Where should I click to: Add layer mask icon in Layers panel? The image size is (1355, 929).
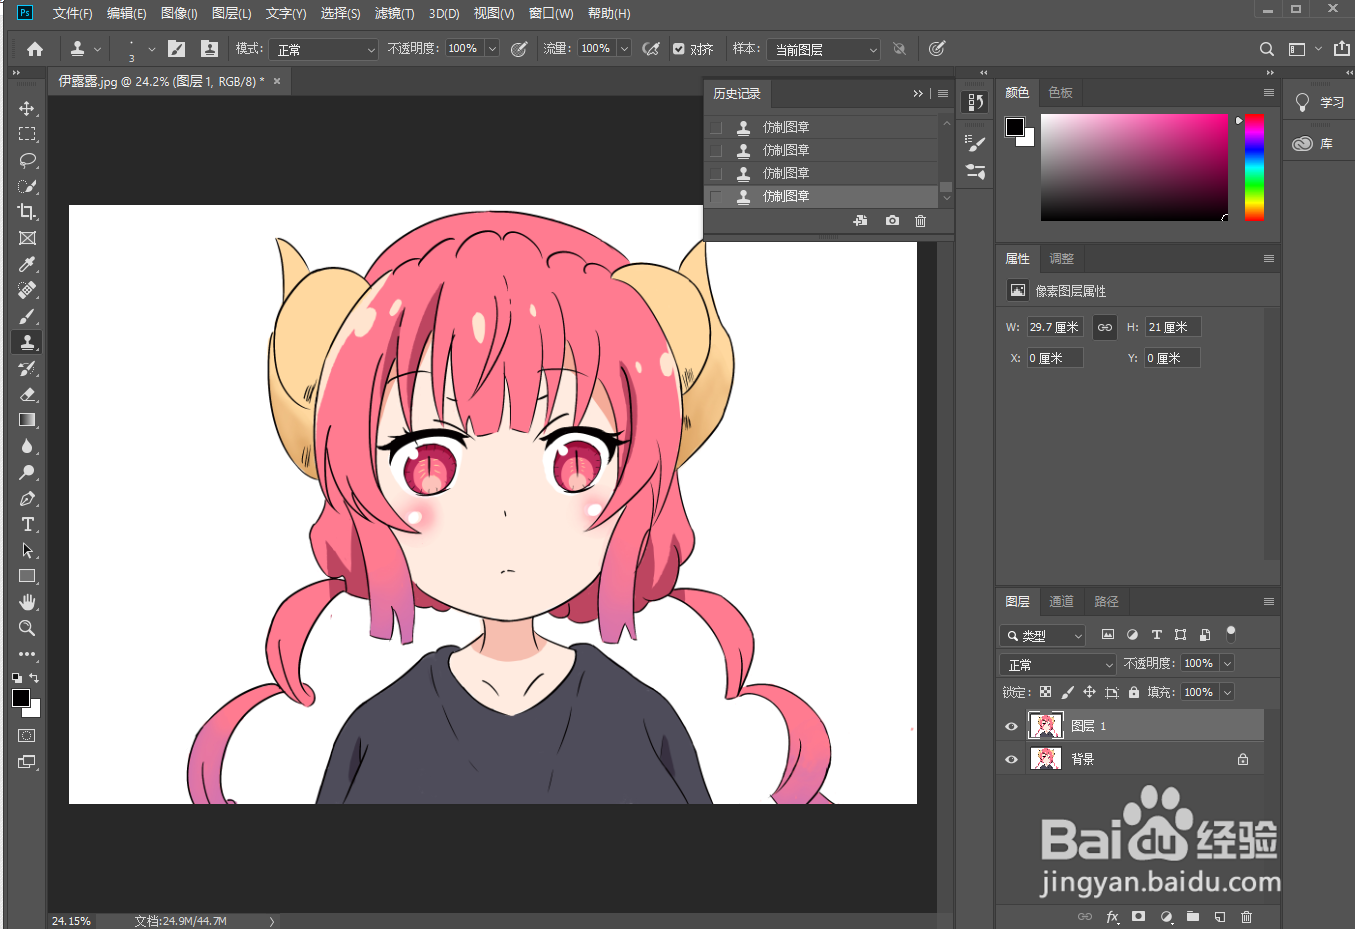1138,916
